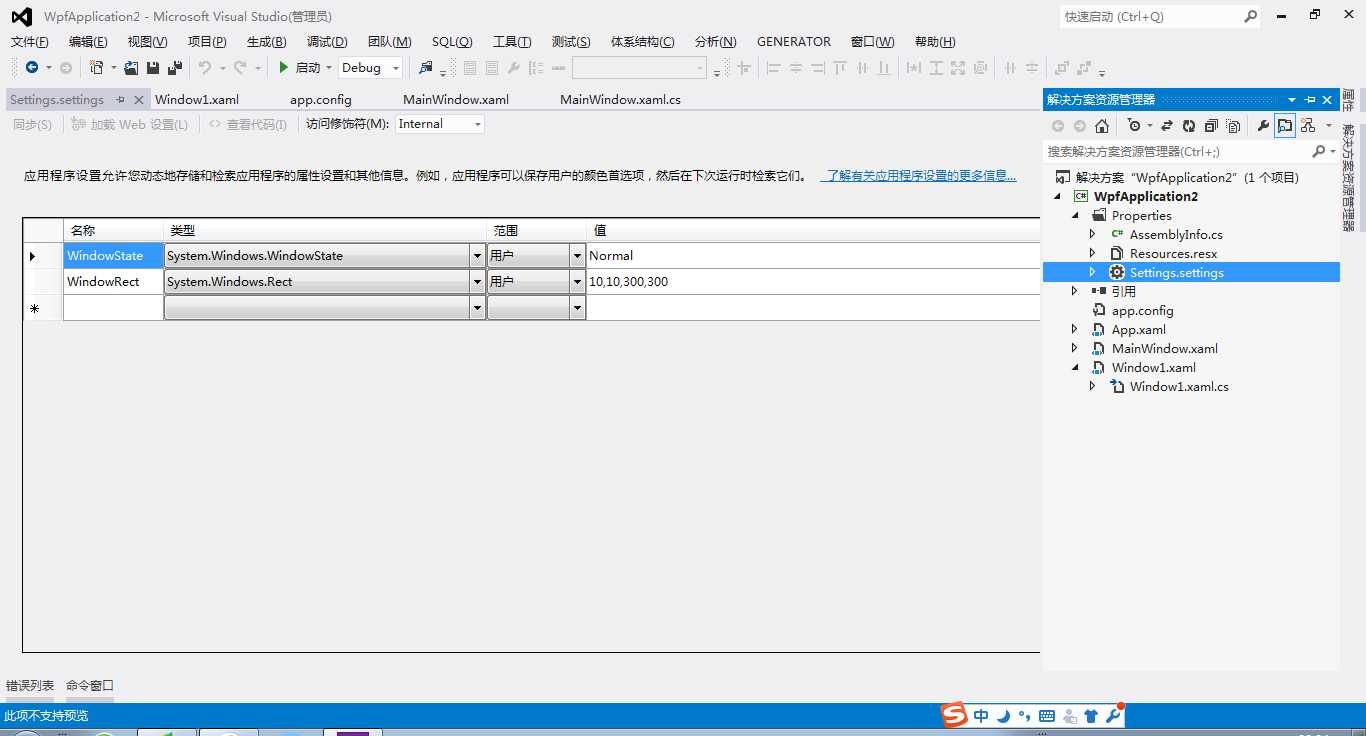This screenshot has height=736, width=1366.
Task: Open the 错误列表 error list tab
Action: (x=30, y=686)
